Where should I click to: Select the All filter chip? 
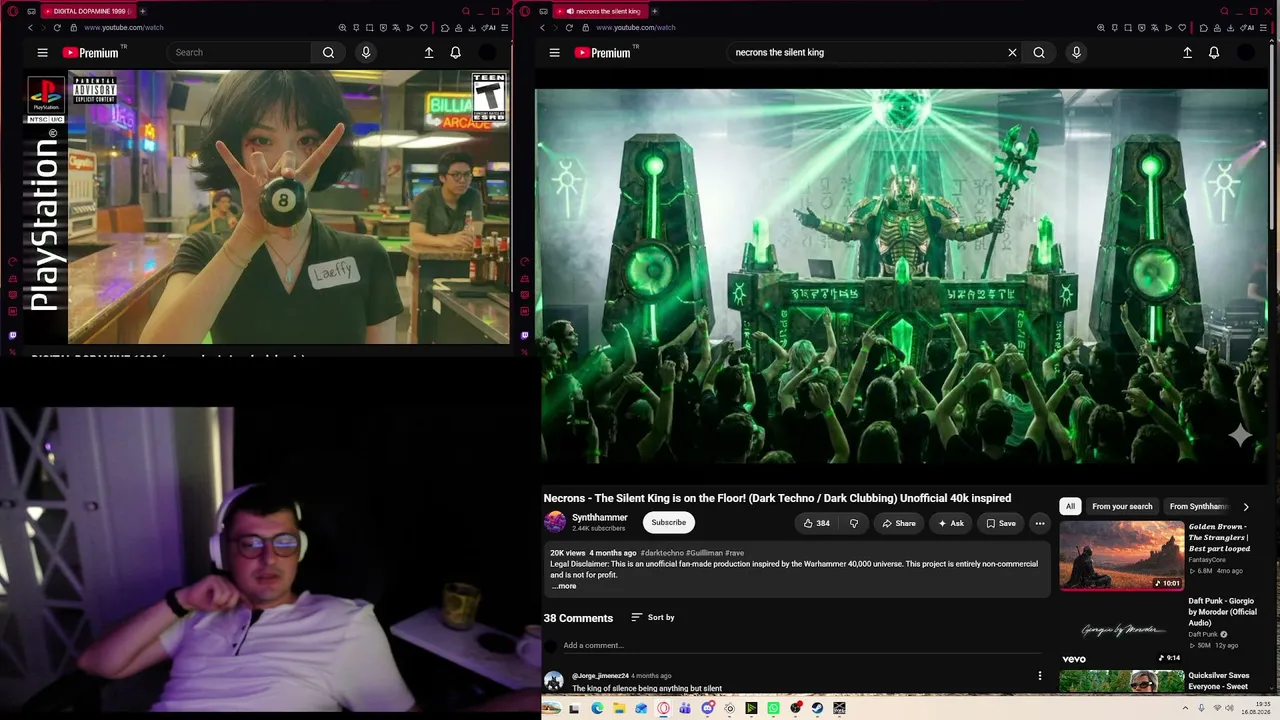click(1070, 507)
